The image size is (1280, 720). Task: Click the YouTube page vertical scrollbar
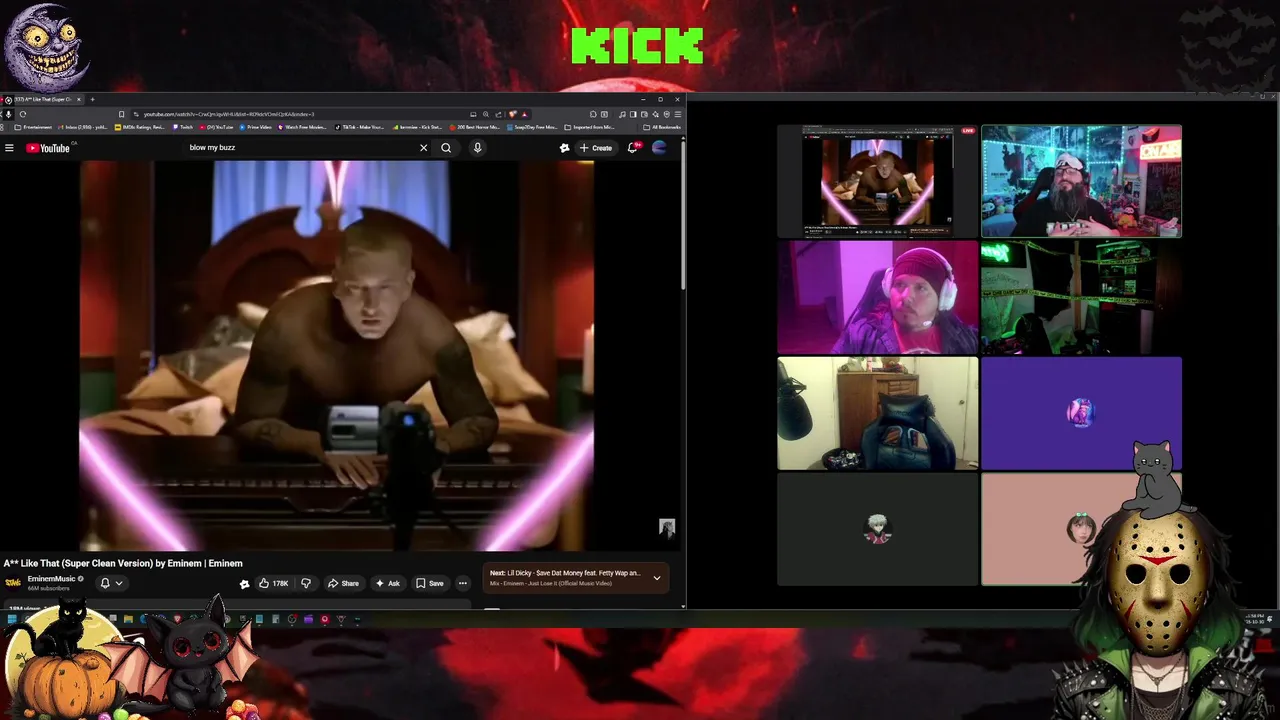683,215
